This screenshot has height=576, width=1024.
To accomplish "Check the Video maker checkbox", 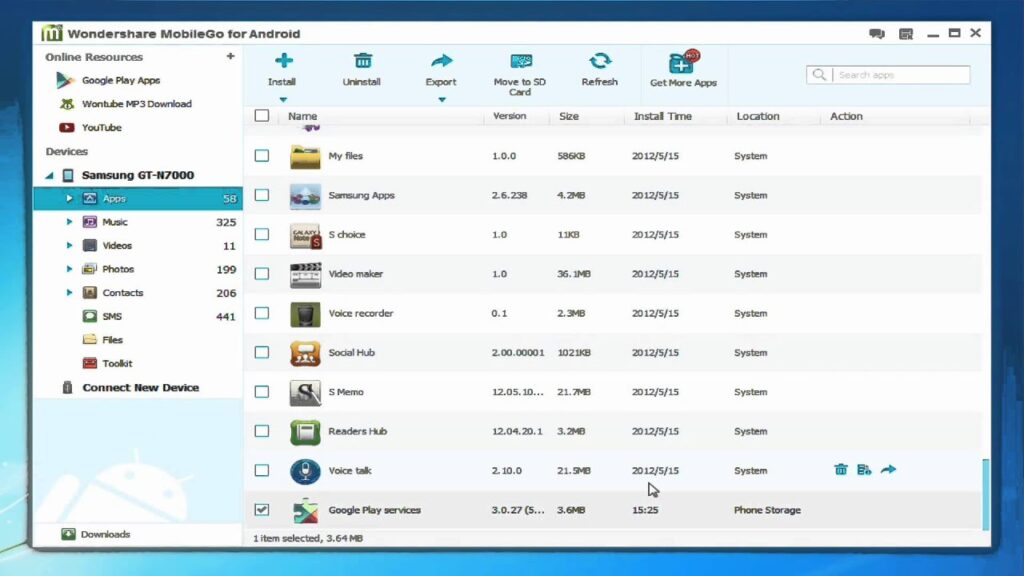I will 262,274.
